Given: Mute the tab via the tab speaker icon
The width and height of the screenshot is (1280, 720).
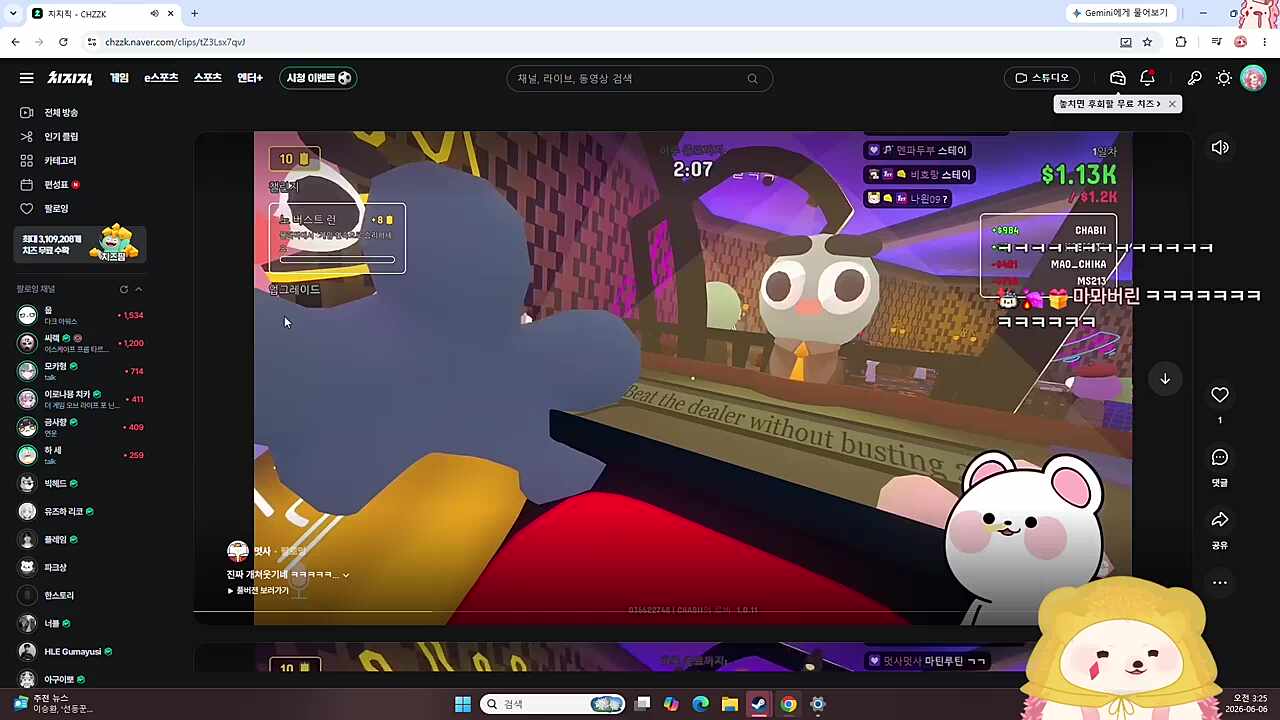Looking at the screenshot, I should [x=154, y=13].
